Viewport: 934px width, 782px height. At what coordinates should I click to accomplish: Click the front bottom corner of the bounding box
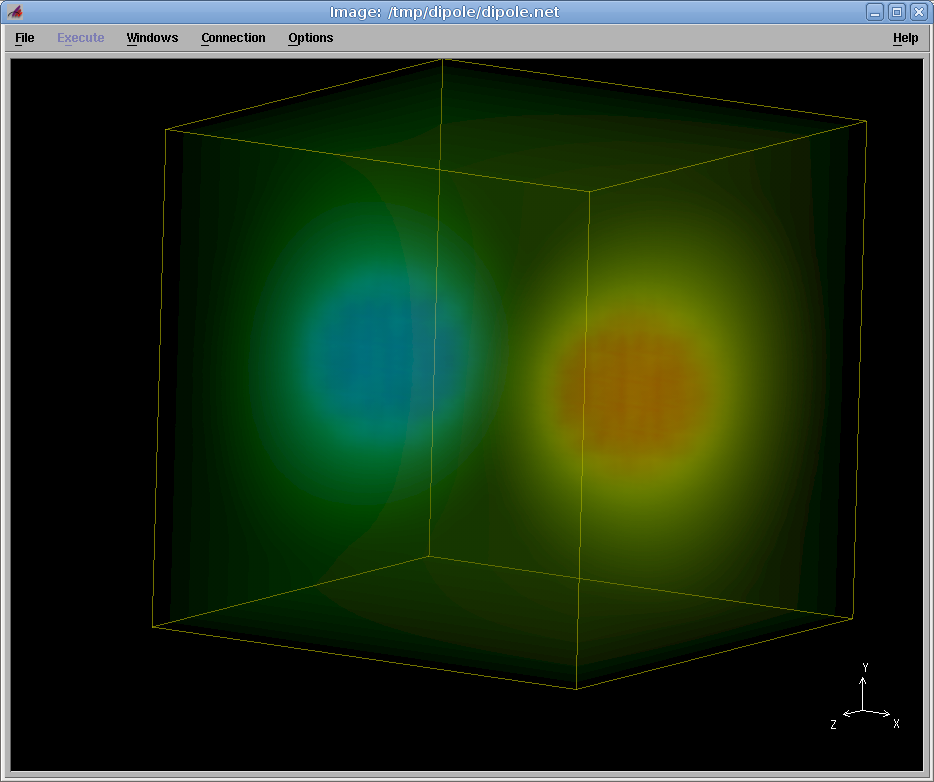coord(576,689)
